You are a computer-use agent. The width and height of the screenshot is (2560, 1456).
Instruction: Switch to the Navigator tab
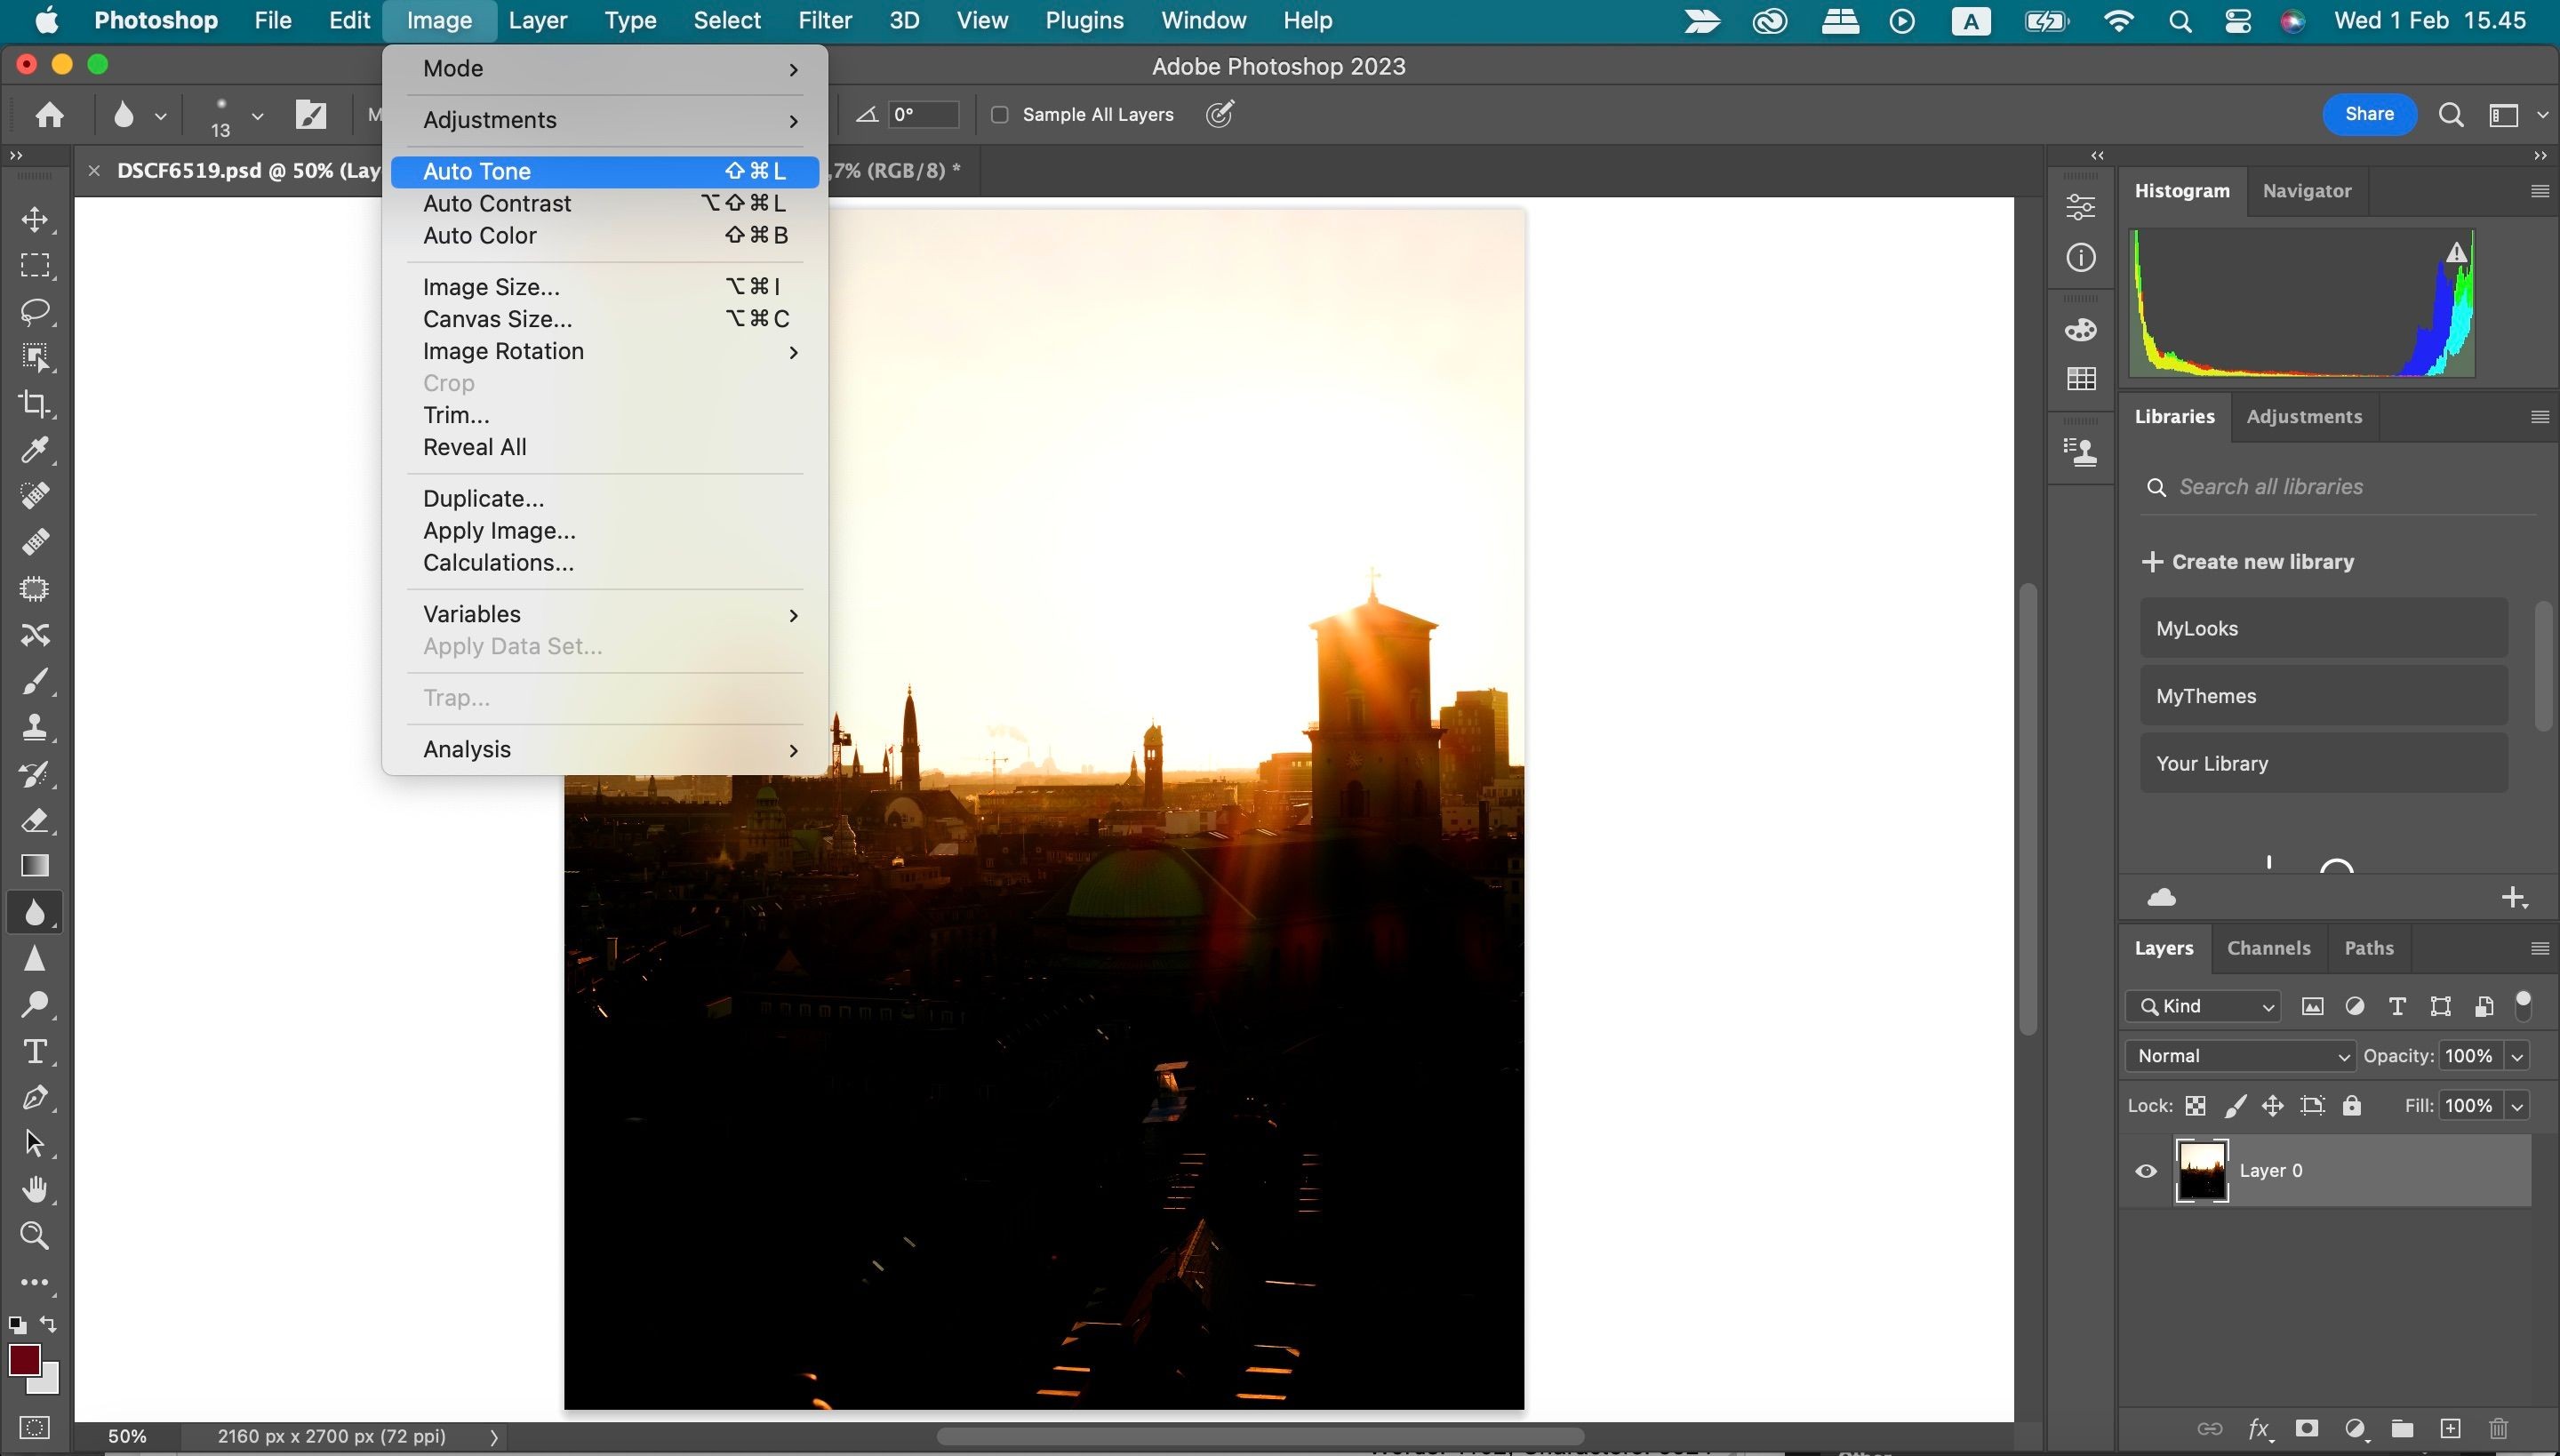click(2306, 191)
